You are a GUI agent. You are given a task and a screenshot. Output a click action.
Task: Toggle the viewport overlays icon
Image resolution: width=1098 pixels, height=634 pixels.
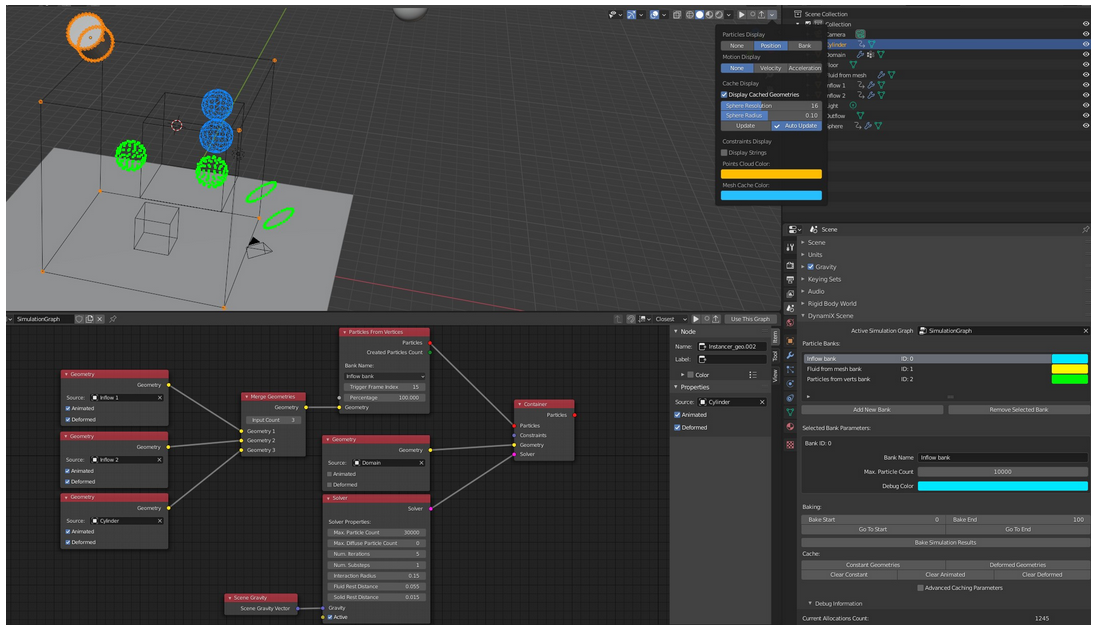click(654, 15)
